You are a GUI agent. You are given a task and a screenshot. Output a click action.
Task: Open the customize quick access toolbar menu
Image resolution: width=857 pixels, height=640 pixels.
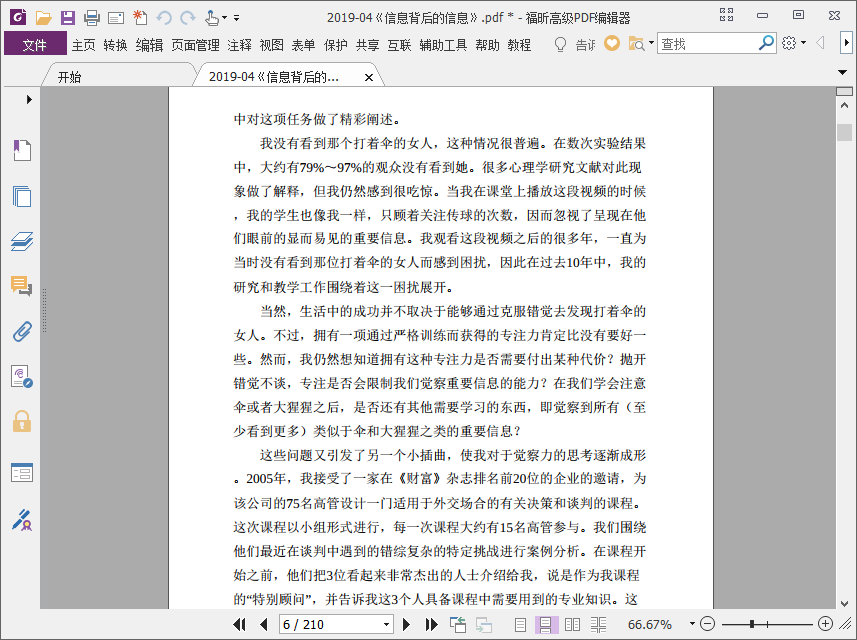pos(236,18)
